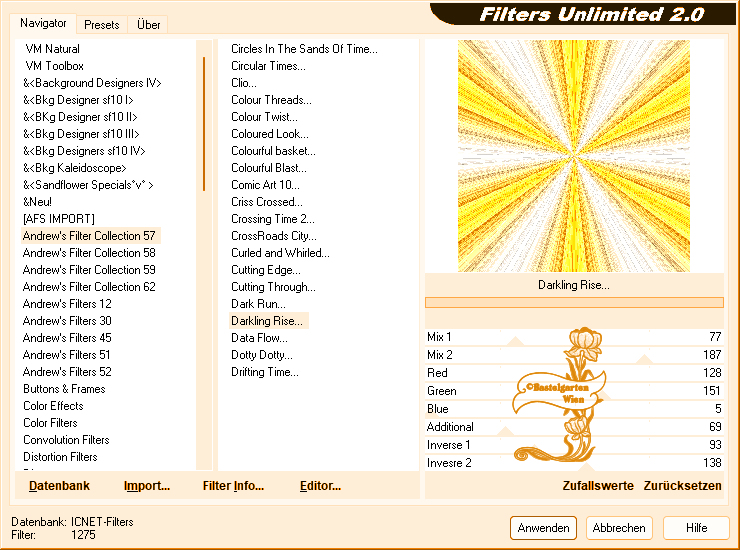Viewport: 740px width, 550px height.
Task: Choose Colourful basket... filter
Action: click(273, 151)
